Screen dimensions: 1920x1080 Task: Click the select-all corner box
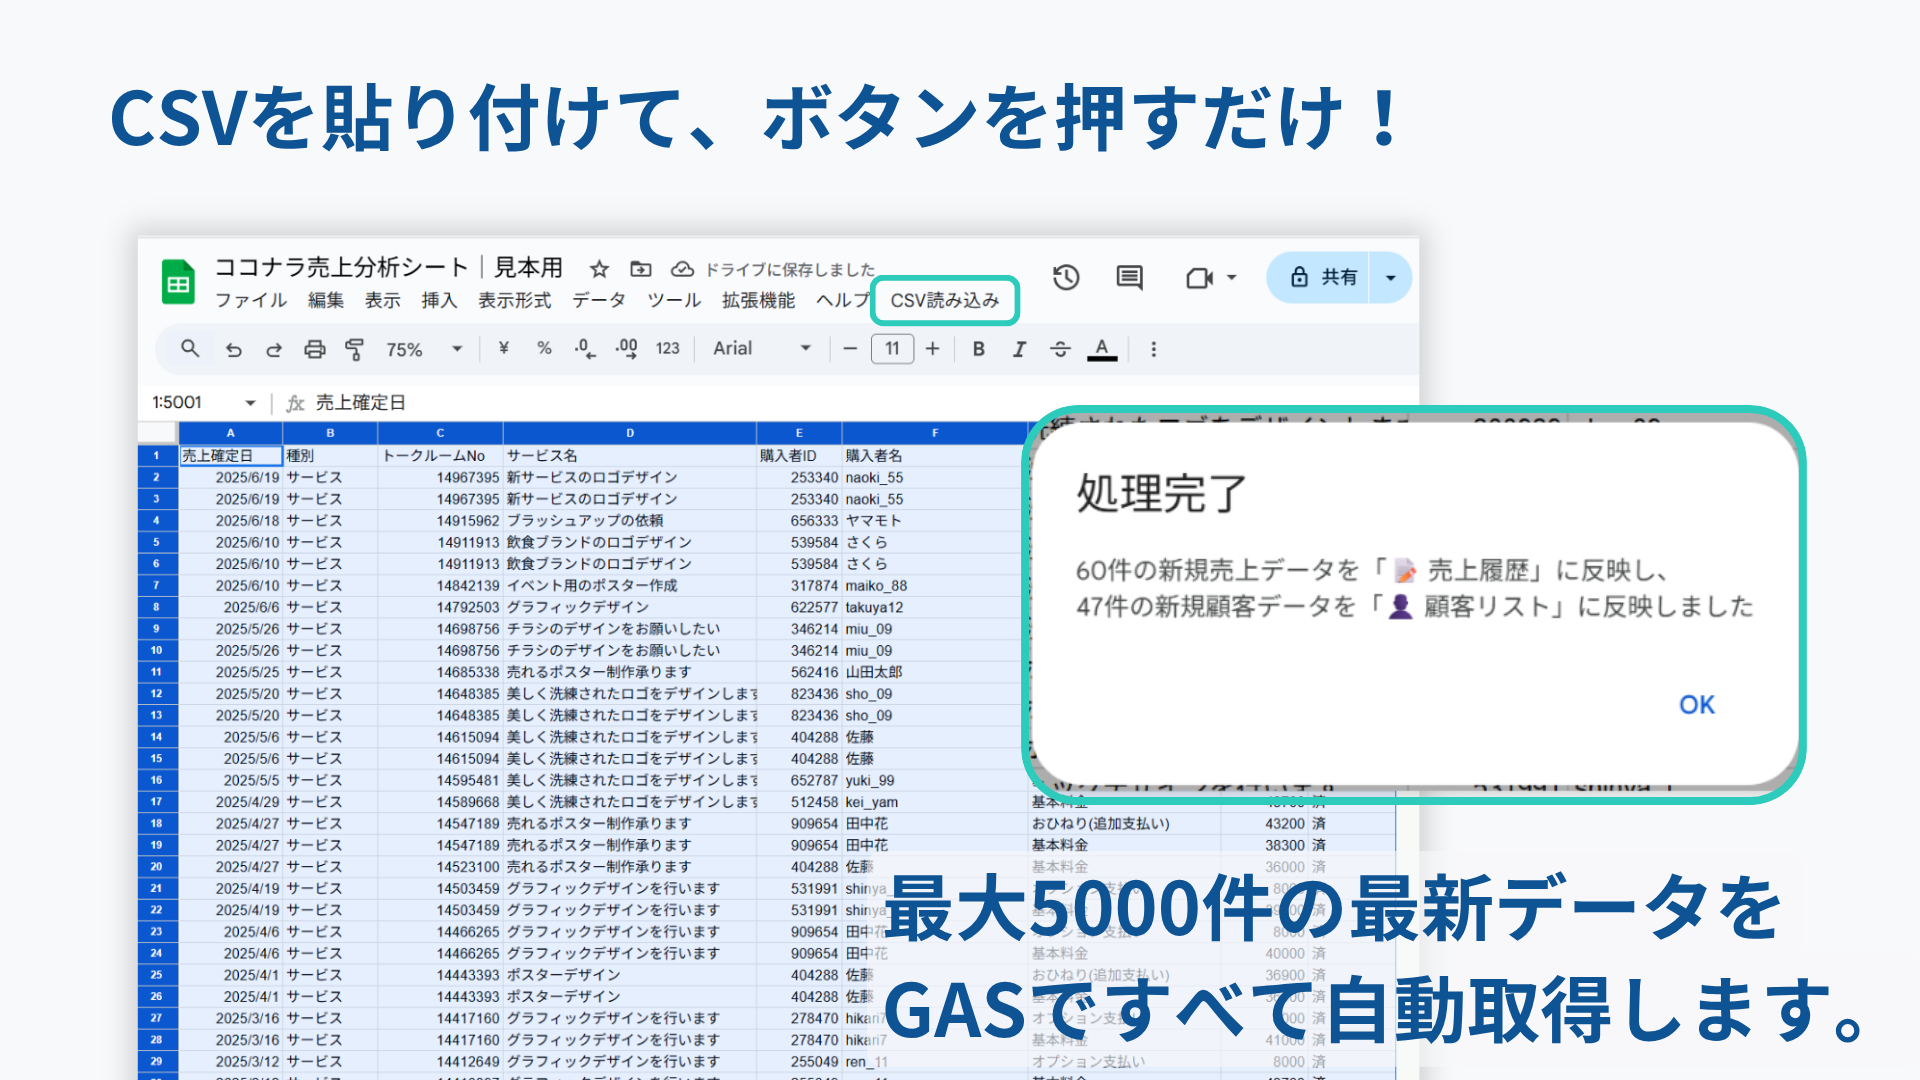tap(157, 433)
